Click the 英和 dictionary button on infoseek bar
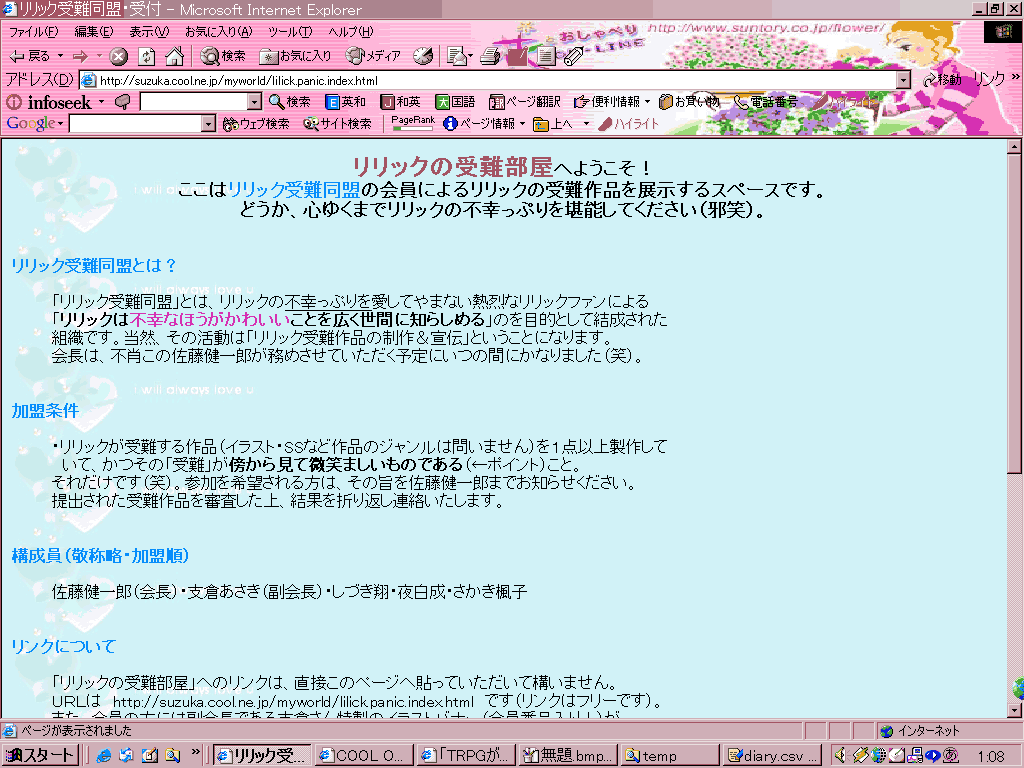 tap(346, 101)
